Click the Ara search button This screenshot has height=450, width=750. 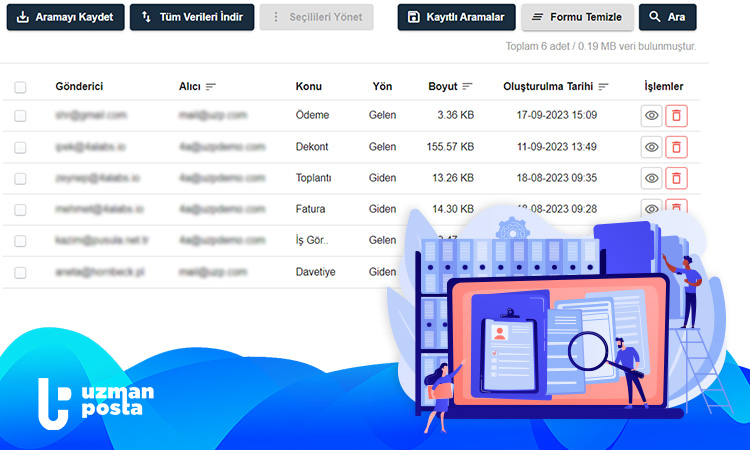668,17
